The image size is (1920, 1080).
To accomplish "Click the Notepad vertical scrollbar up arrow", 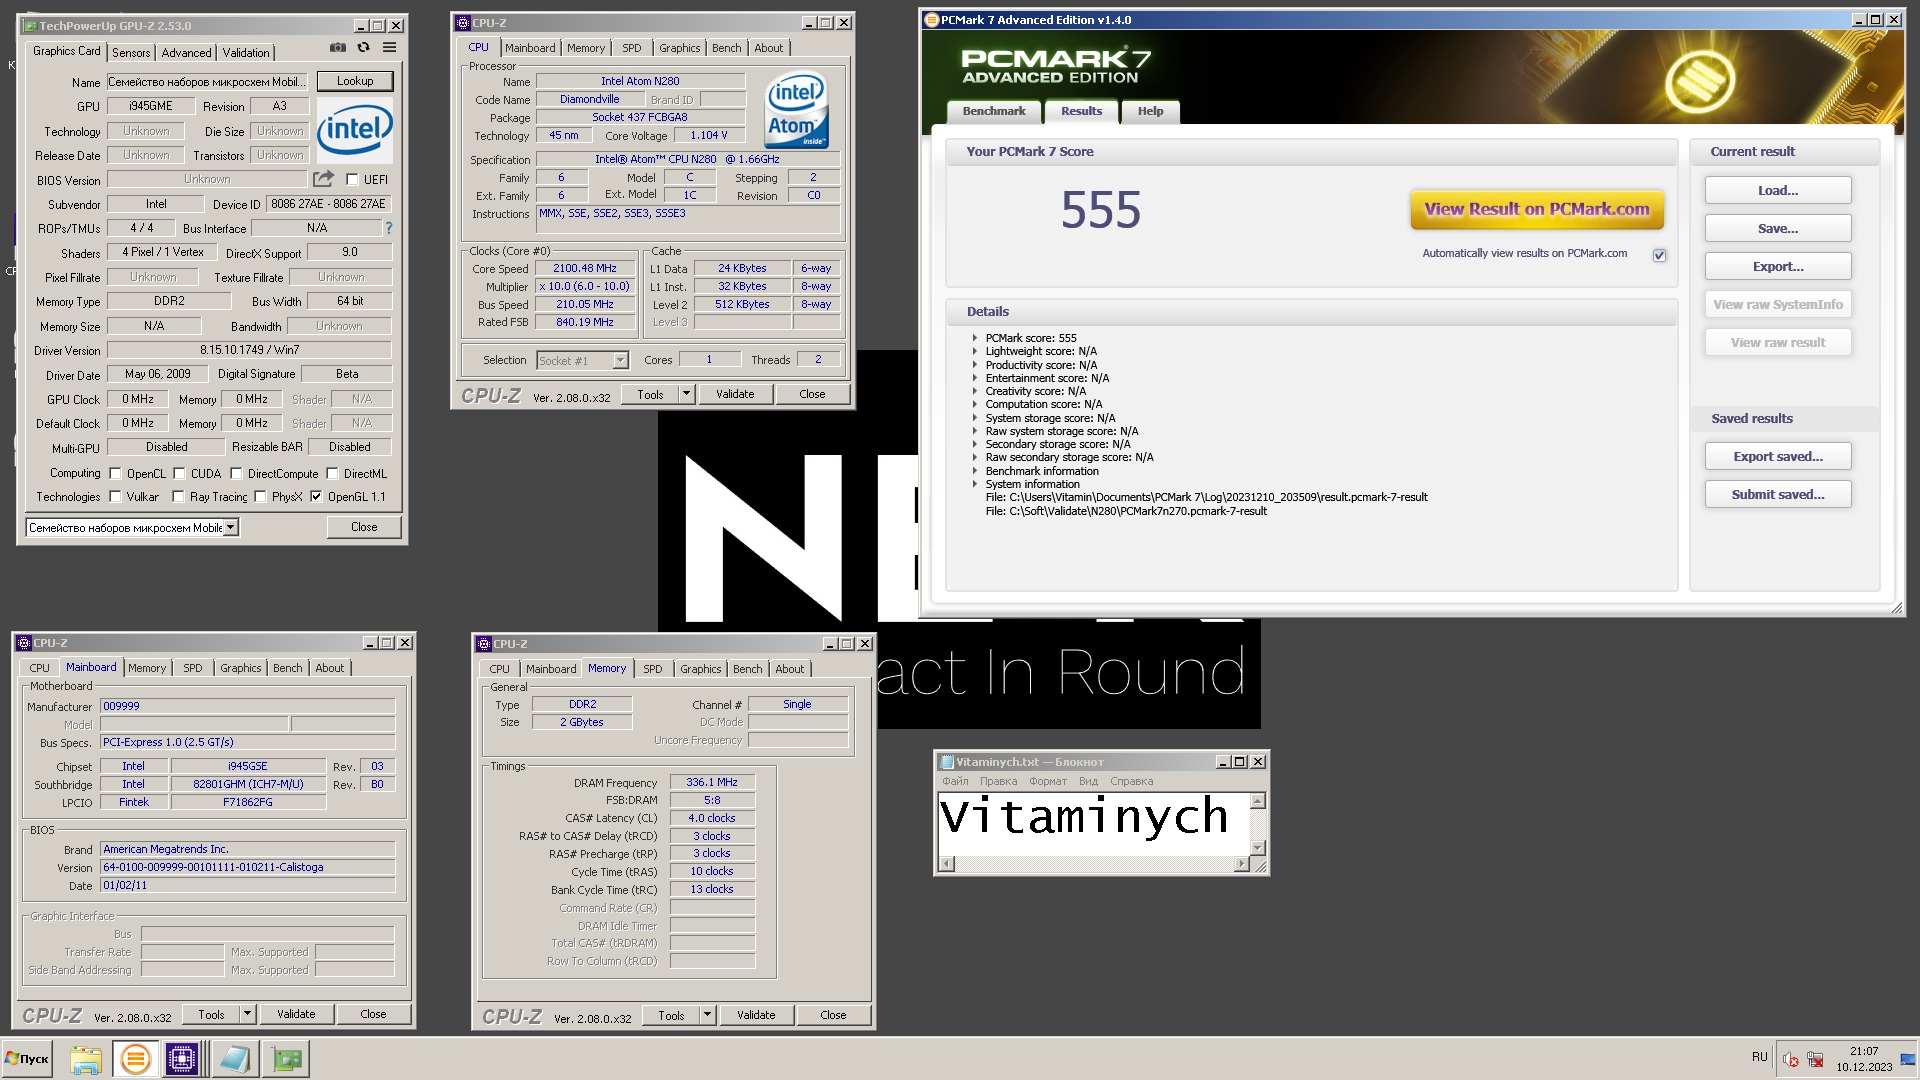I will click(x=1258, y=801).
